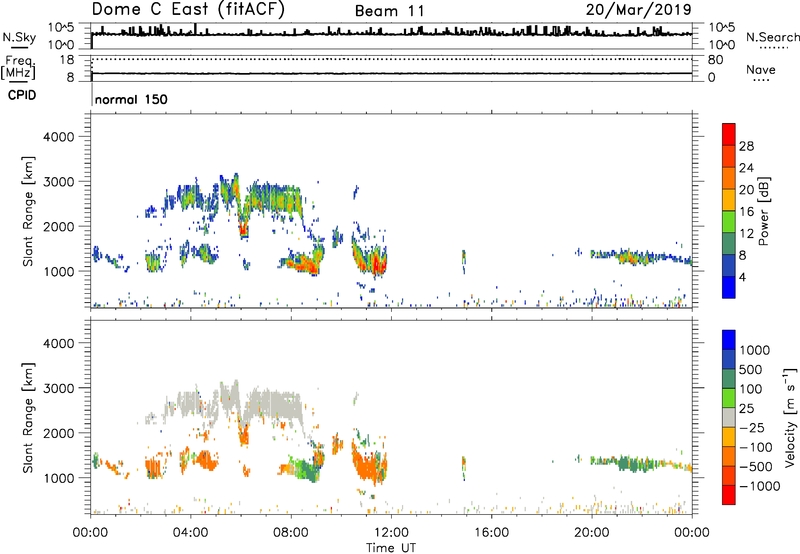This screenshot has width=800, height=554.
Task: Click the '20:00' time tick label
Action: point(591,533)
